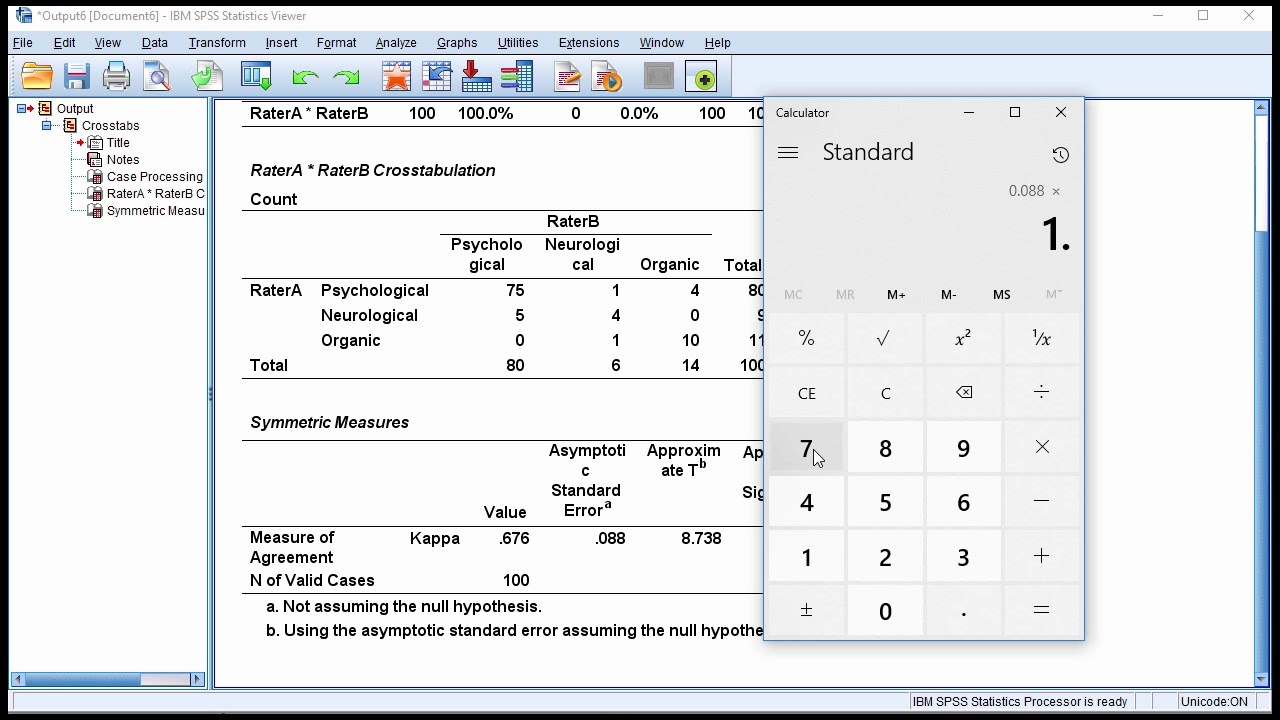Click the square root key

click(884, 339)
